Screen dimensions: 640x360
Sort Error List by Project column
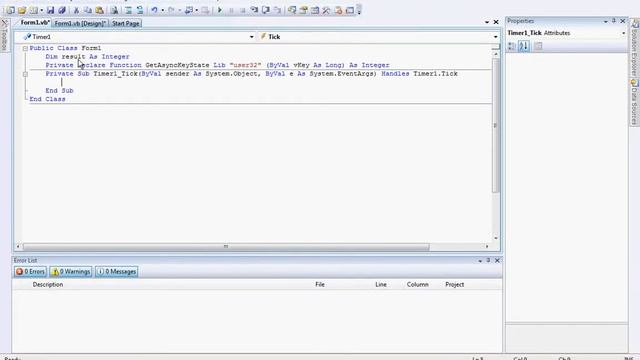click(x=454, y=284)
